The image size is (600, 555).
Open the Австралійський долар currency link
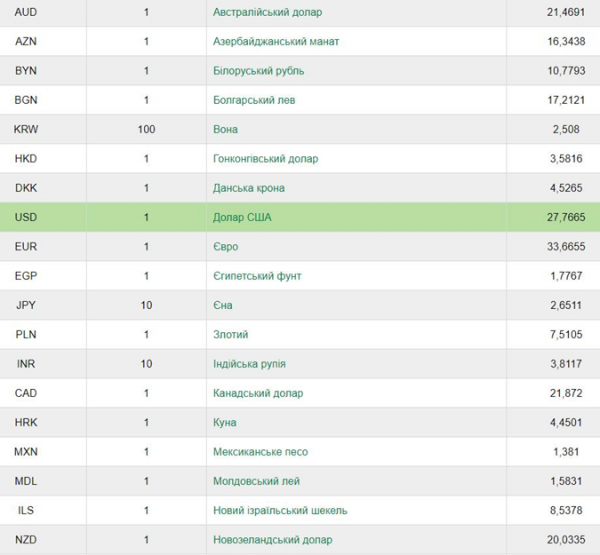[x=267, y=12]
